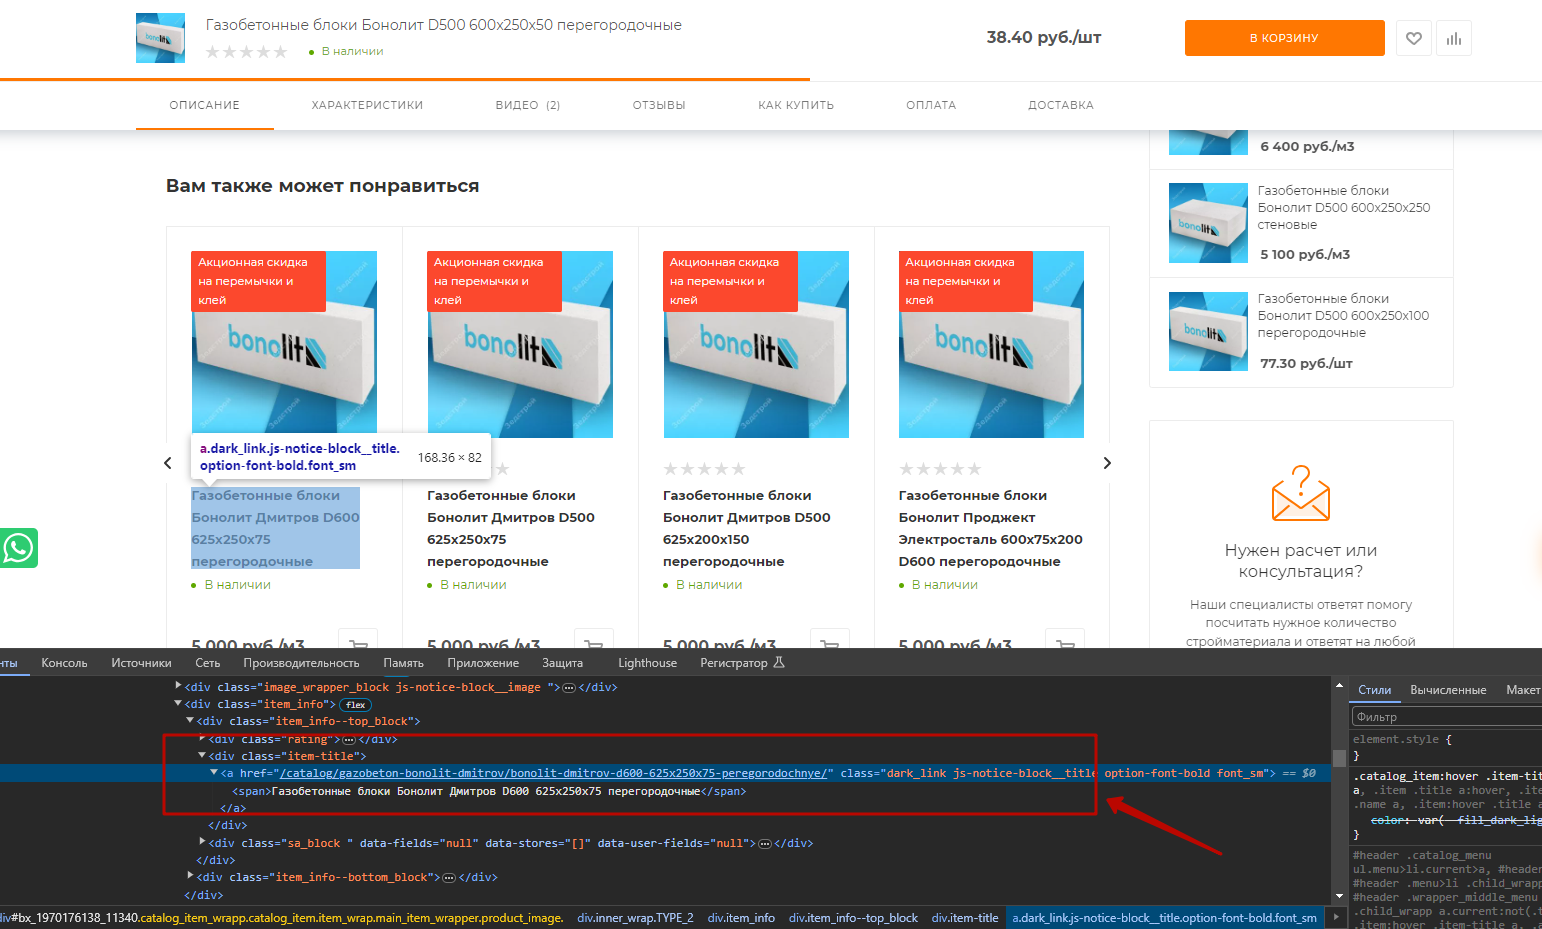Viewport: 1542px width, 929px height.
Task: Open the ХАРАКТЕРИСТИКИ tab
Action: pos(367,105)
